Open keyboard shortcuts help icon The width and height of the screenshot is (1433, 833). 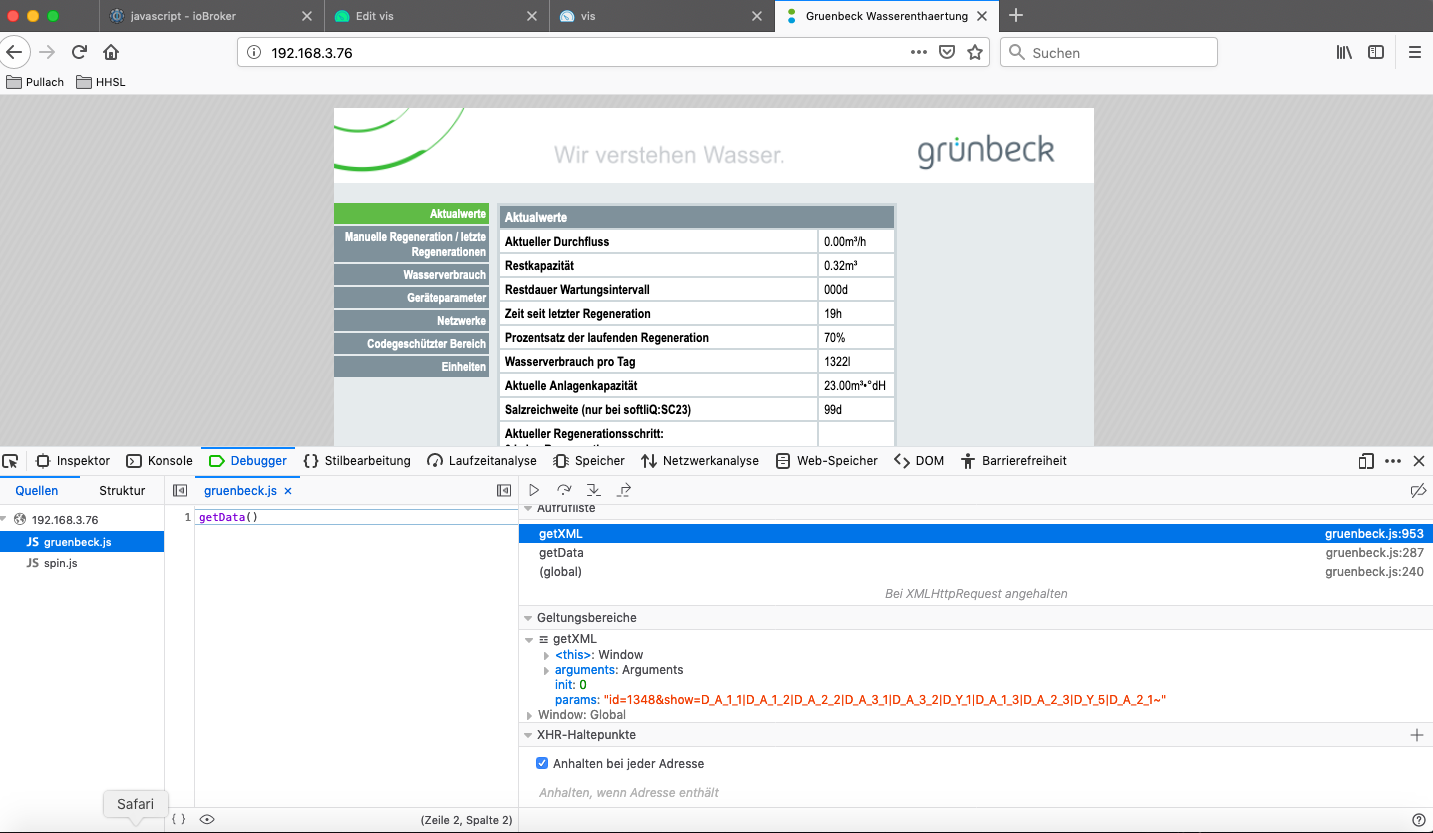pos(1418,819)
